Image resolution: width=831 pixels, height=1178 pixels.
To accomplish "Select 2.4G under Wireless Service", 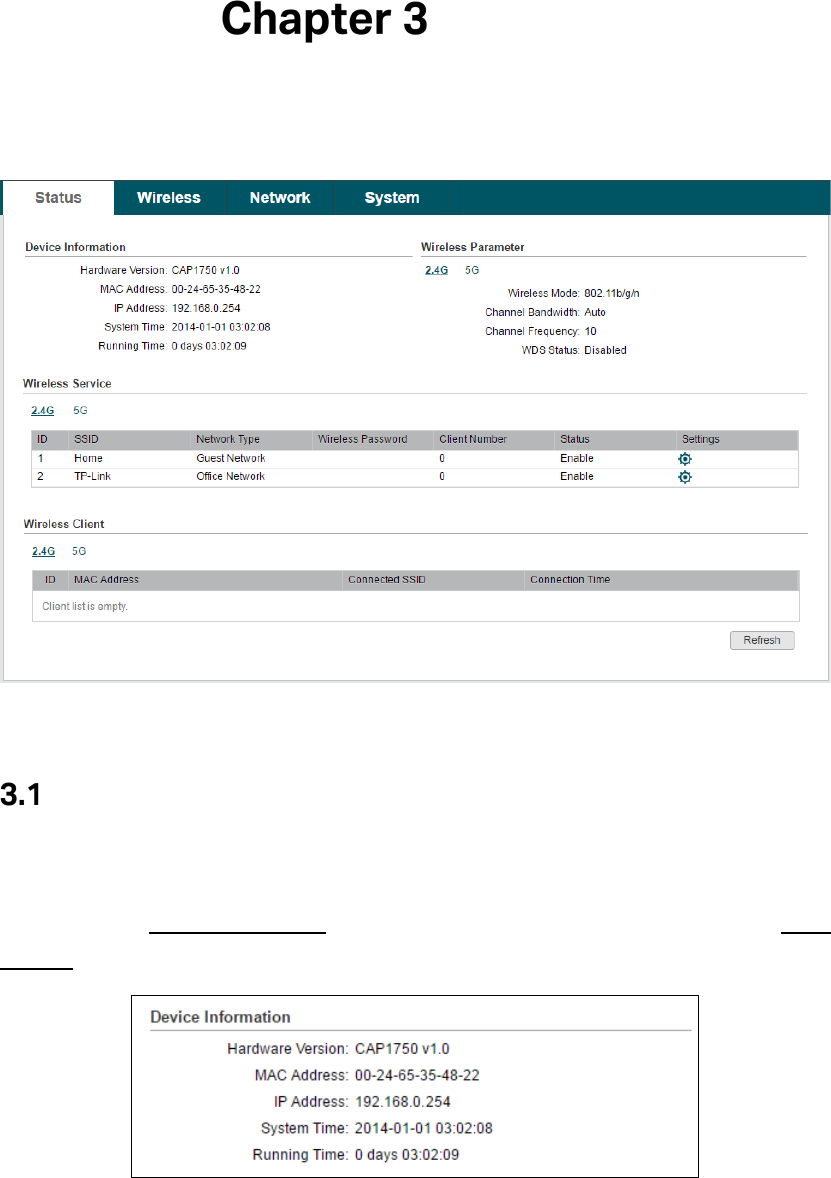I will point(43,410).
